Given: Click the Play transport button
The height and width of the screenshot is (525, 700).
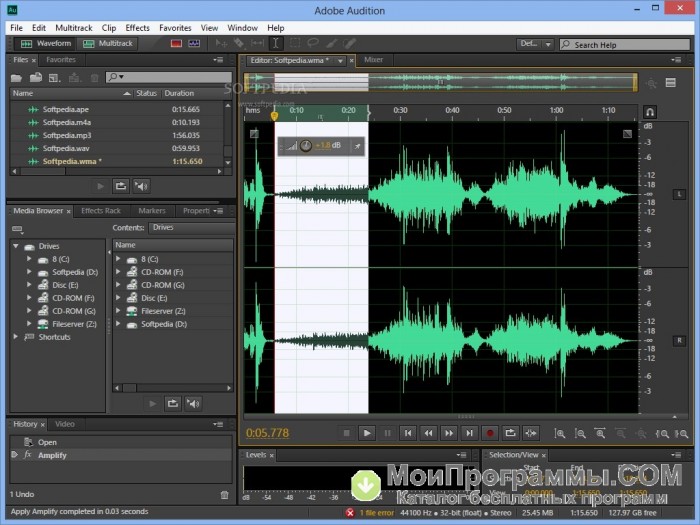Looking at the screenshot, I should coord(367,433).
